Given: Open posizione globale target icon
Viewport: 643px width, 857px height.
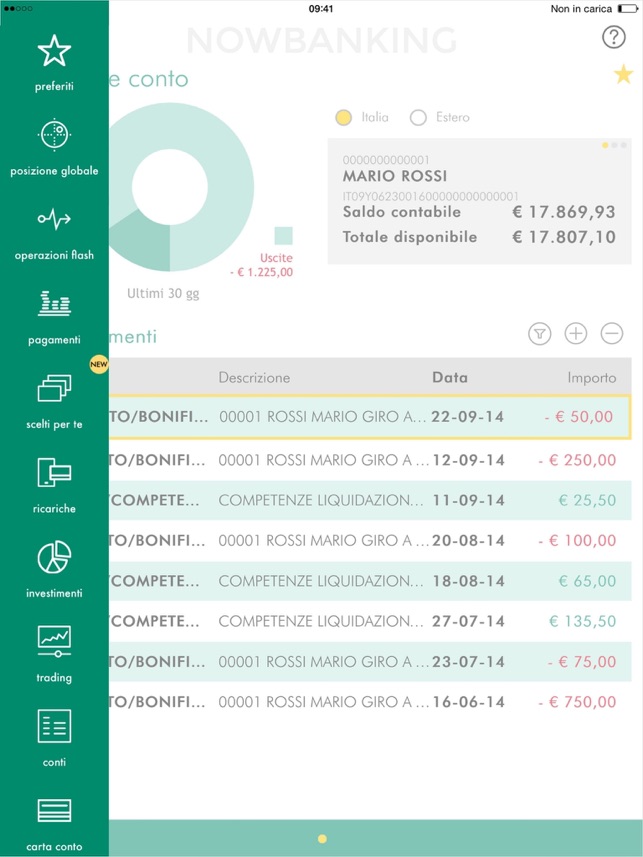Looking at the screenshot, I should click(54, 134).
